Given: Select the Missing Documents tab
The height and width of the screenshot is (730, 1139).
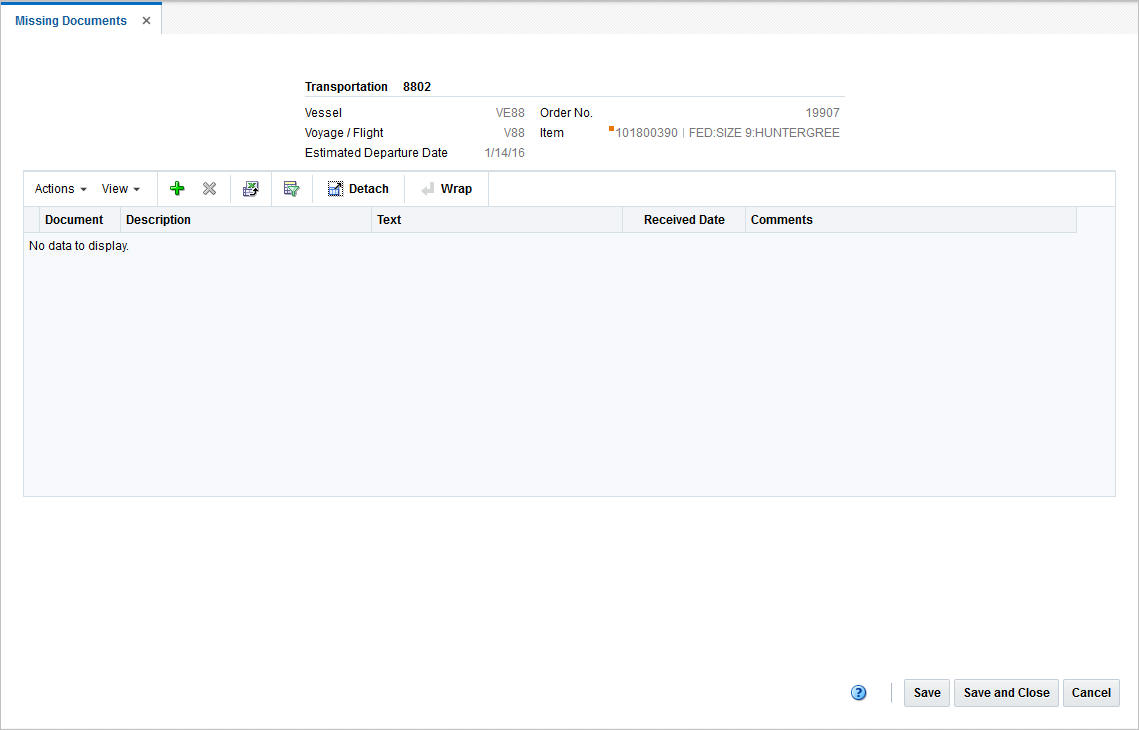Looking at the screenshot, I should tap(70, 20).
